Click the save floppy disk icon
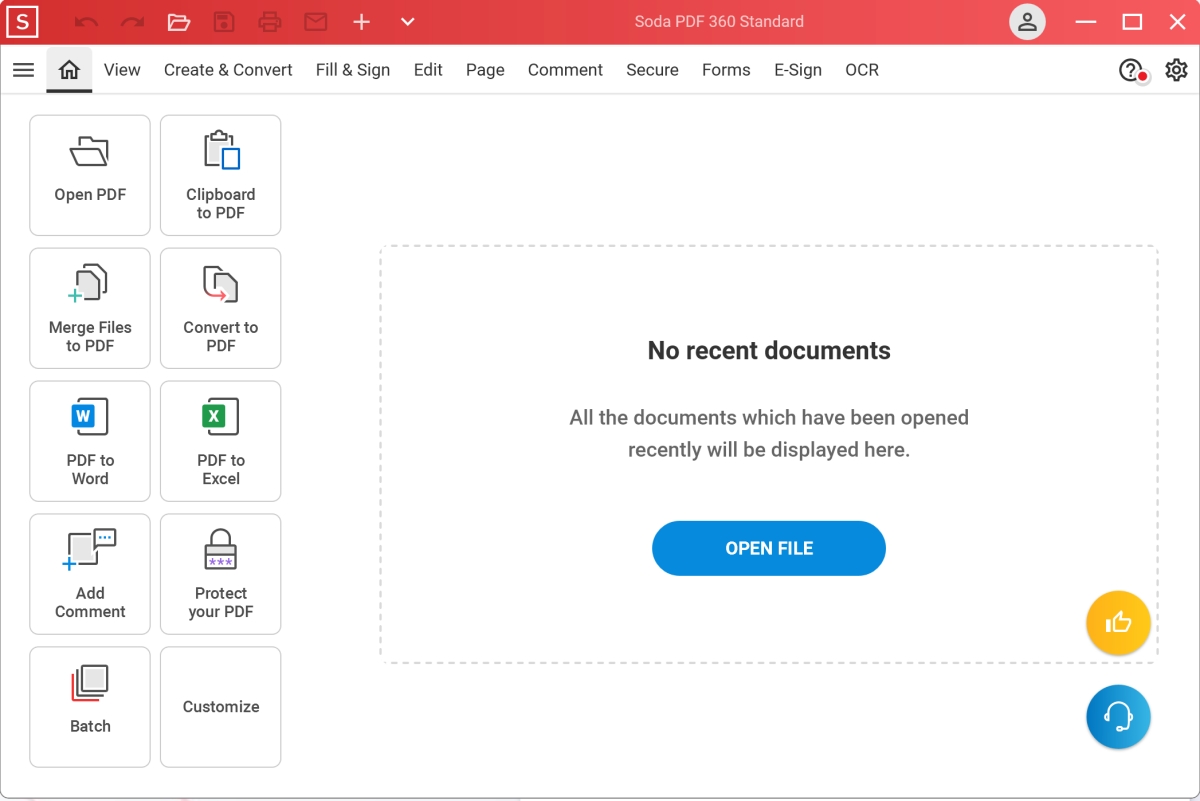 pyautogui.click(x=224, y=22)
